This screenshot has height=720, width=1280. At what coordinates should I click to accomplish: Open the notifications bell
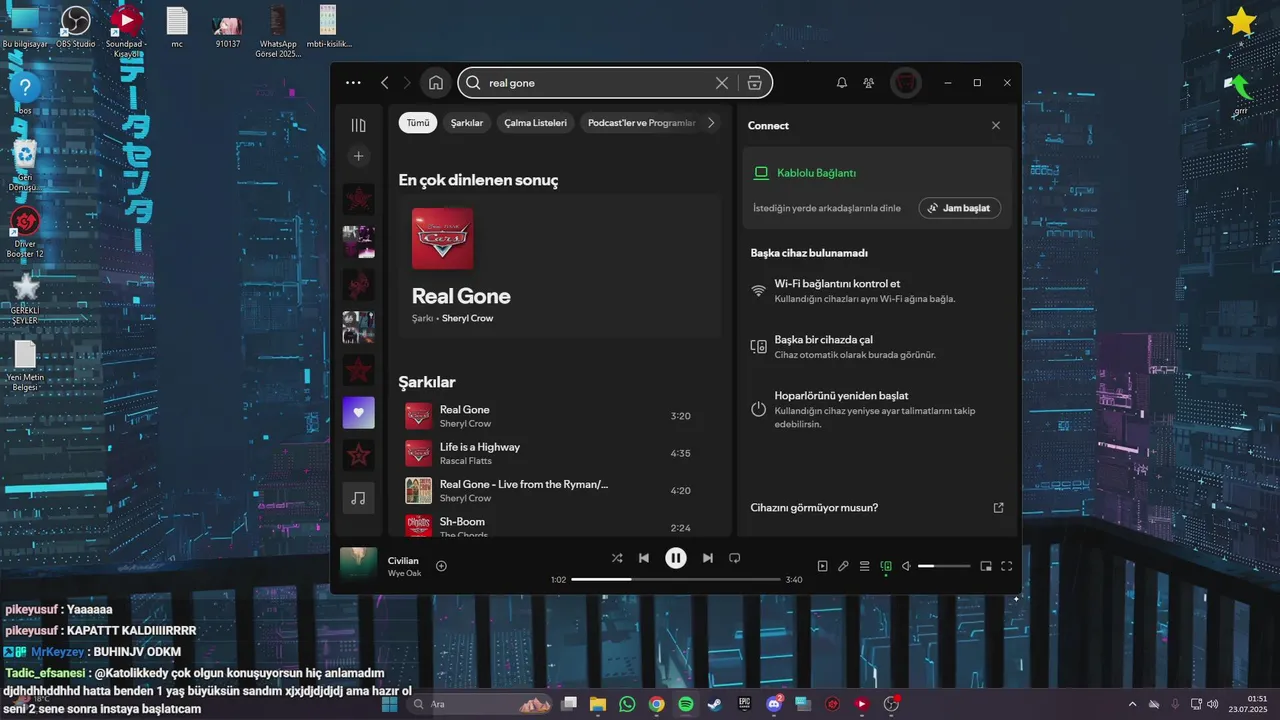tap(842, 83)
